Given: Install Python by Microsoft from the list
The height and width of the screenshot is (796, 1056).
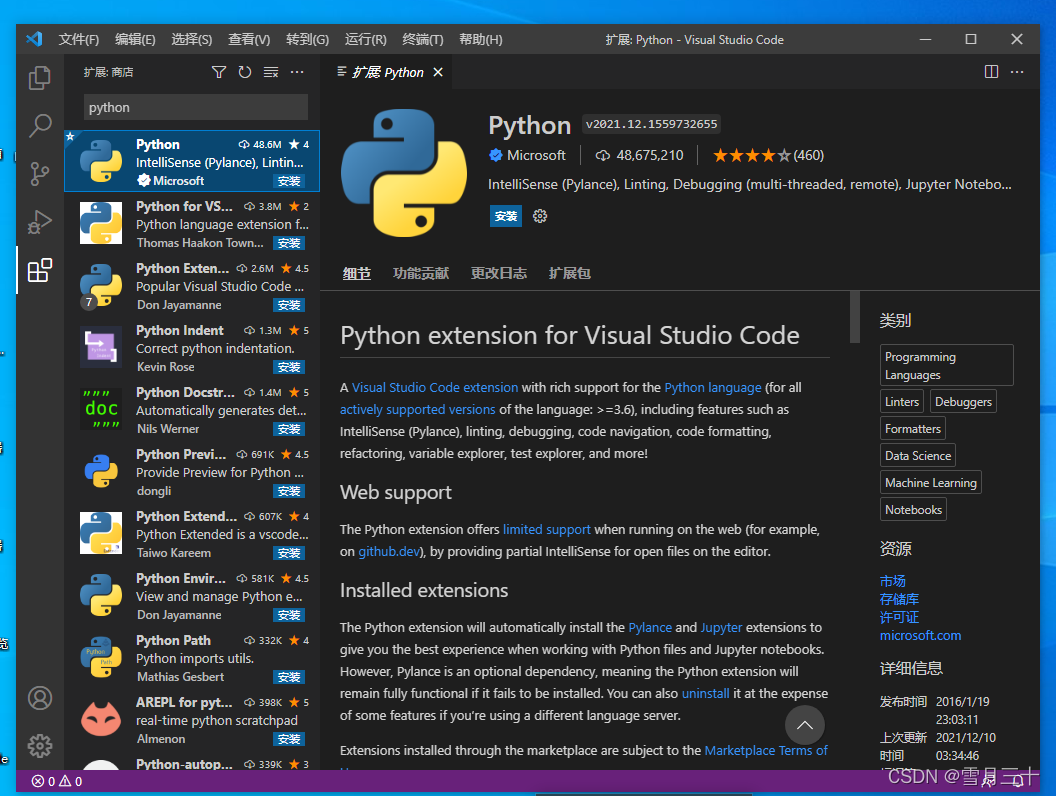Looking at the screenshot, I should 289,181.
